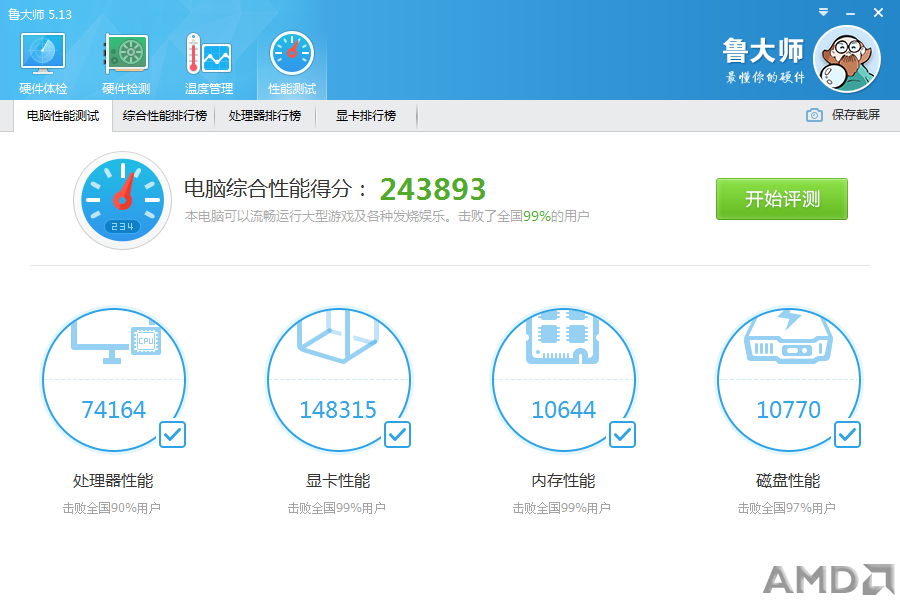This screenshot has height=600, width=900.
Task: Switch to the 处理器排行榜 tab
Action: tap(265, 115)
